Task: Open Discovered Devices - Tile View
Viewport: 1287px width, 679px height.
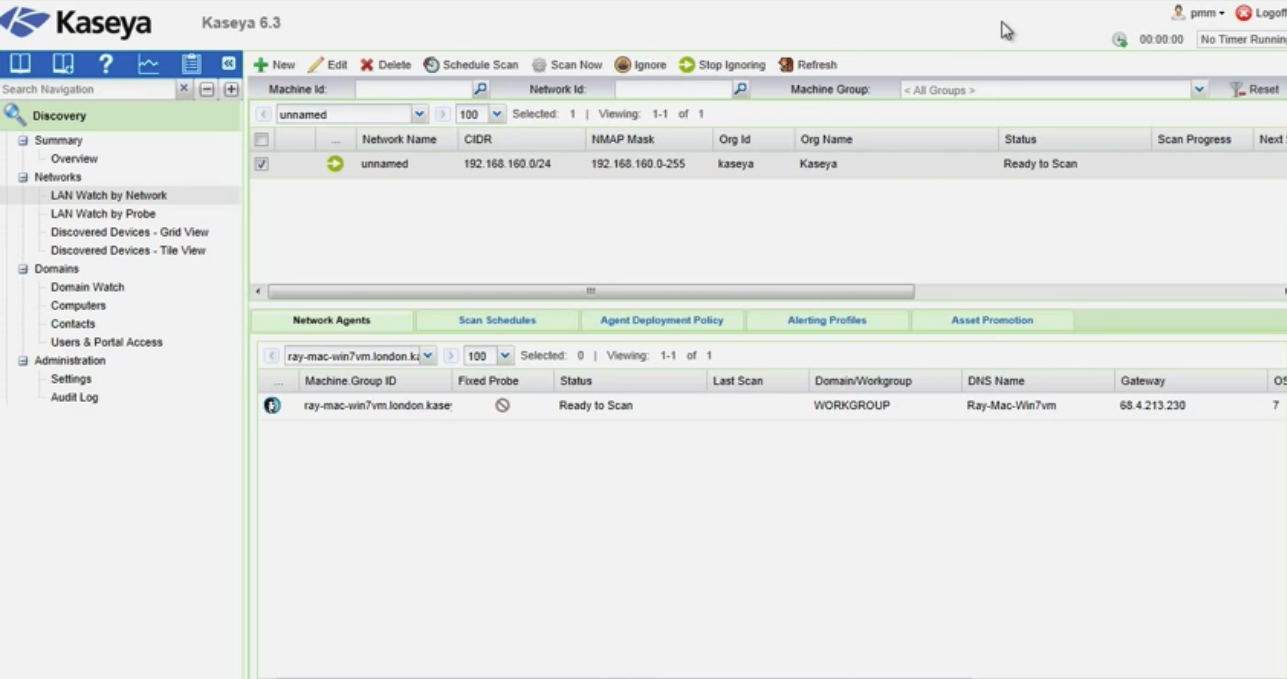Action: click(x=128, y=251)
